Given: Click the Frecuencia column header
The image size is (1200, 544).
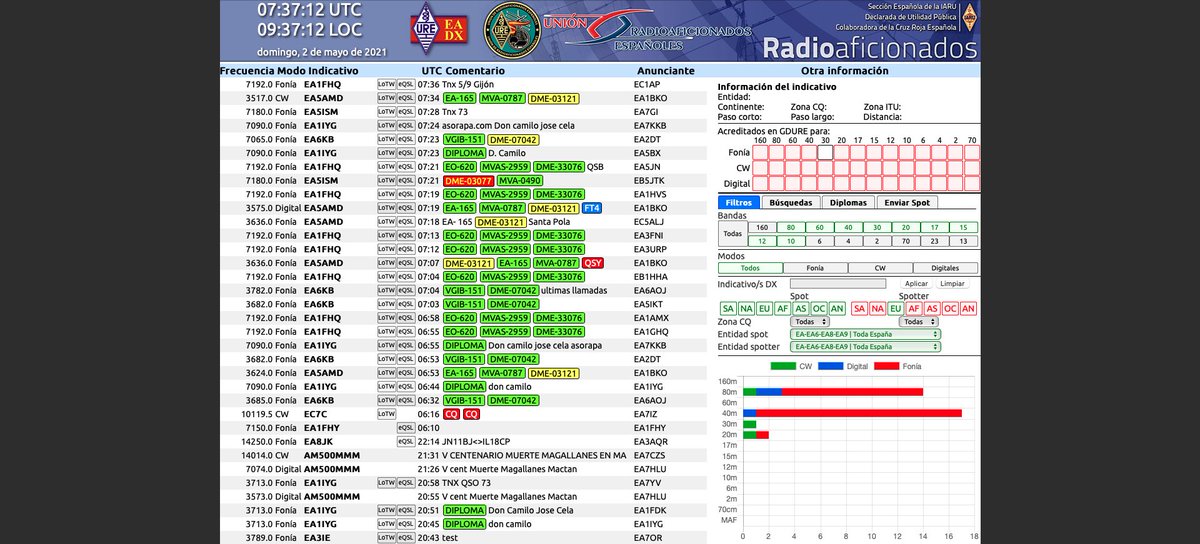Looking at the screenshot, I should tap(247, 72).
